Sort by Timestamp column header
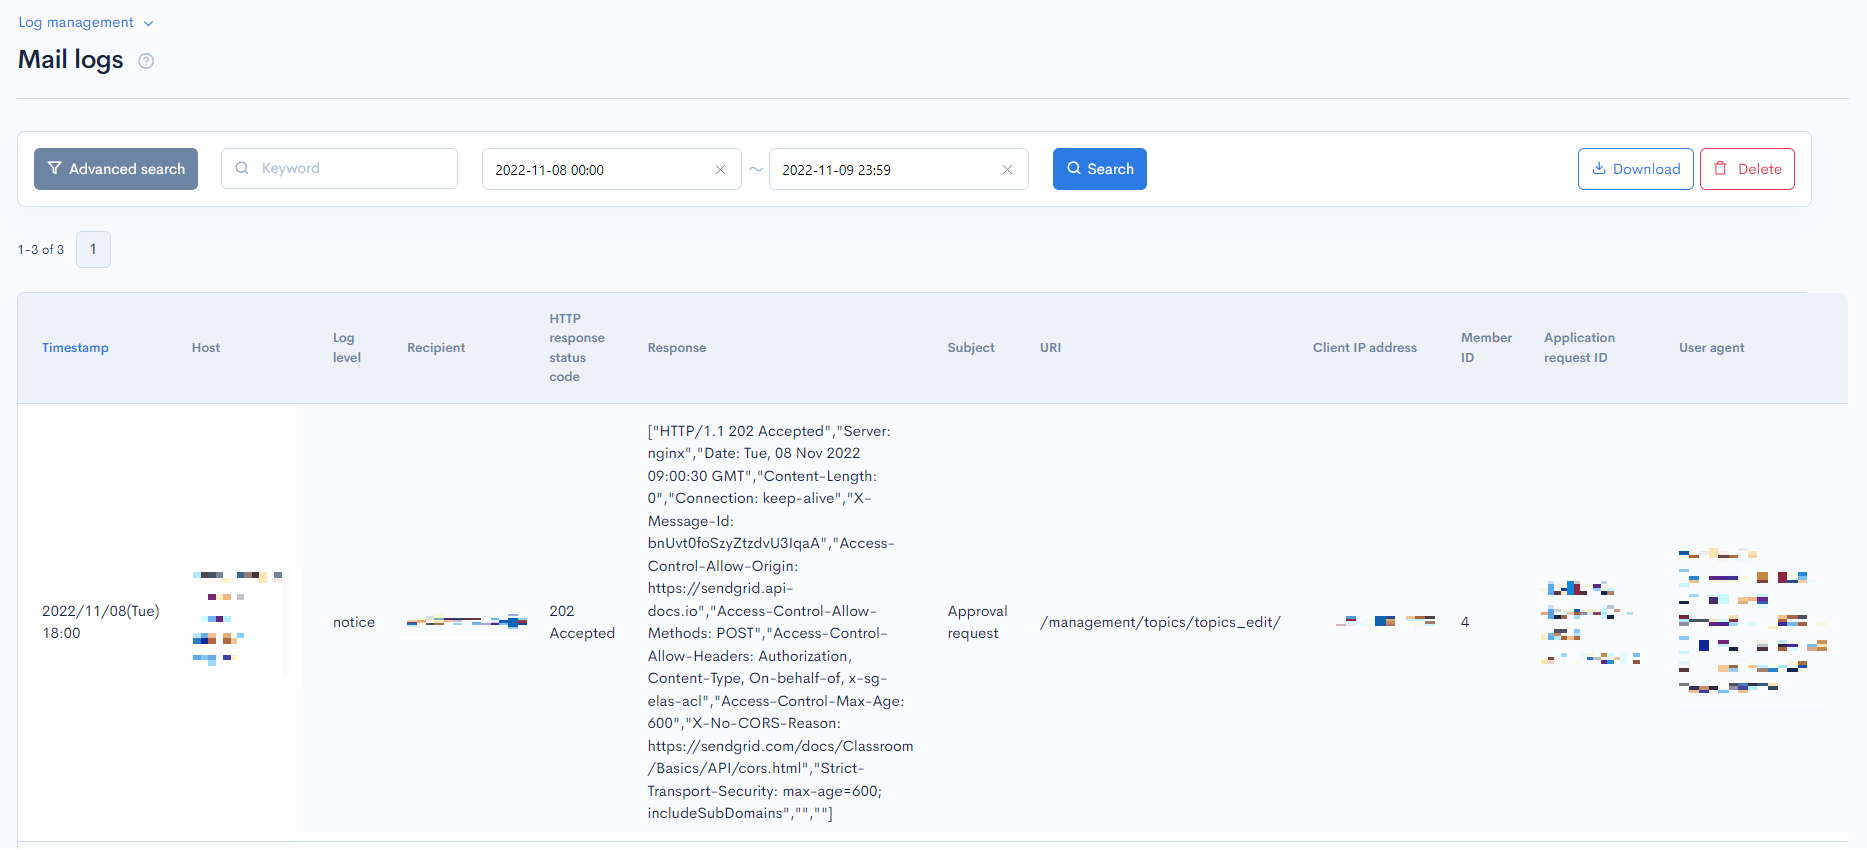Image resolution: width=1867 pixels, height=850 pixels. point(75,348)
